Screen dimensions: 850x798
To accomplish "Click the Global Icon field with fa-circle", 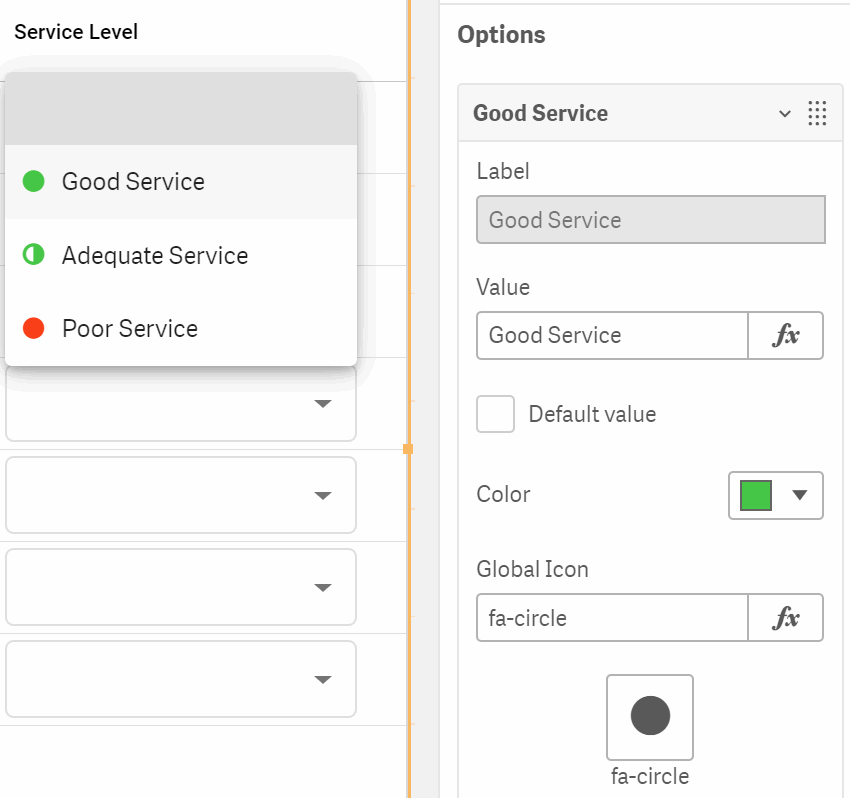I will tap(612, 617).
